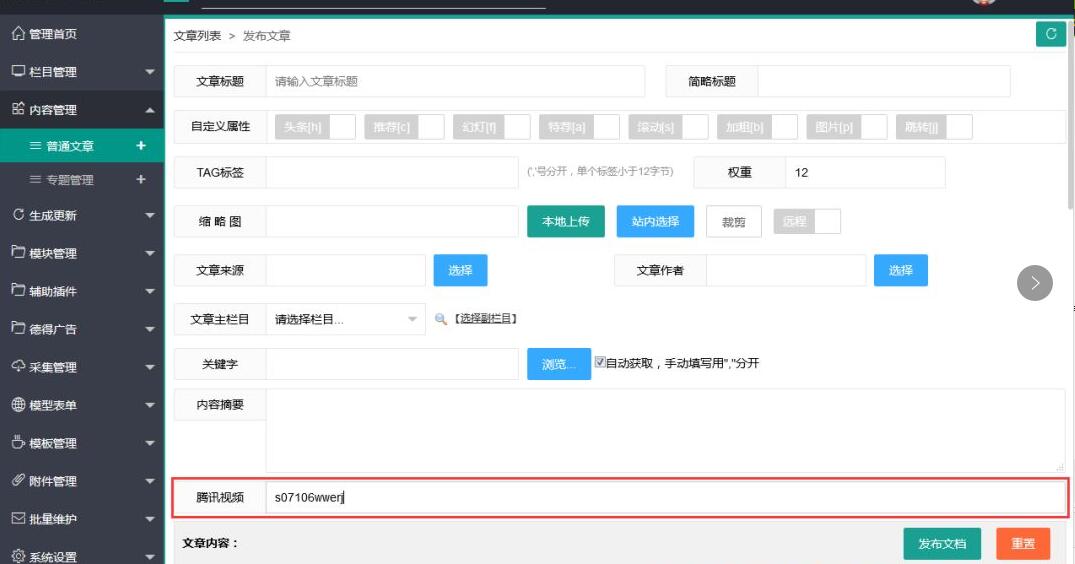Screen dimensions: 1075x564
Task: Click the orange 重置 button
Action: tap(1023, 543)
